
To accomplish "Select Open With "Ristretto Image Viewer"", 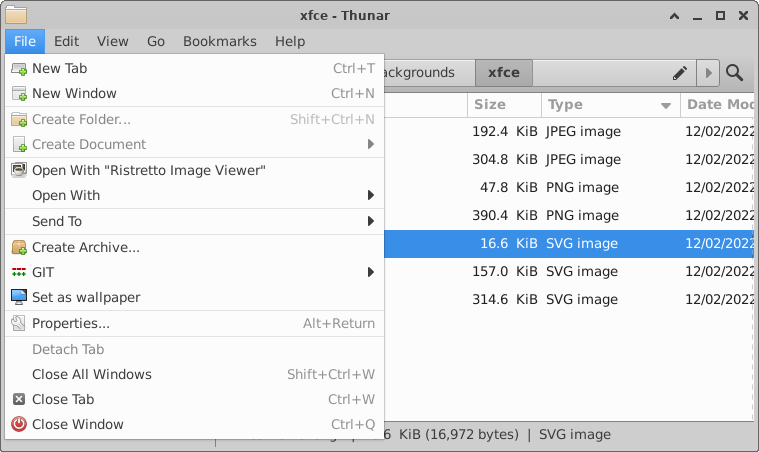I will (x=194, y=170).
